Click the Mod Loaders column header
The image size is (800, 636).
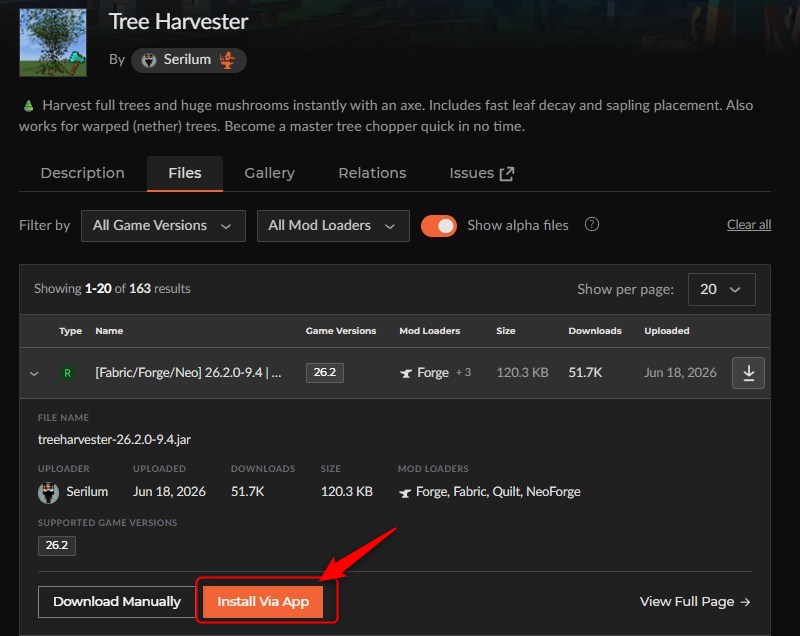[430, 330]
